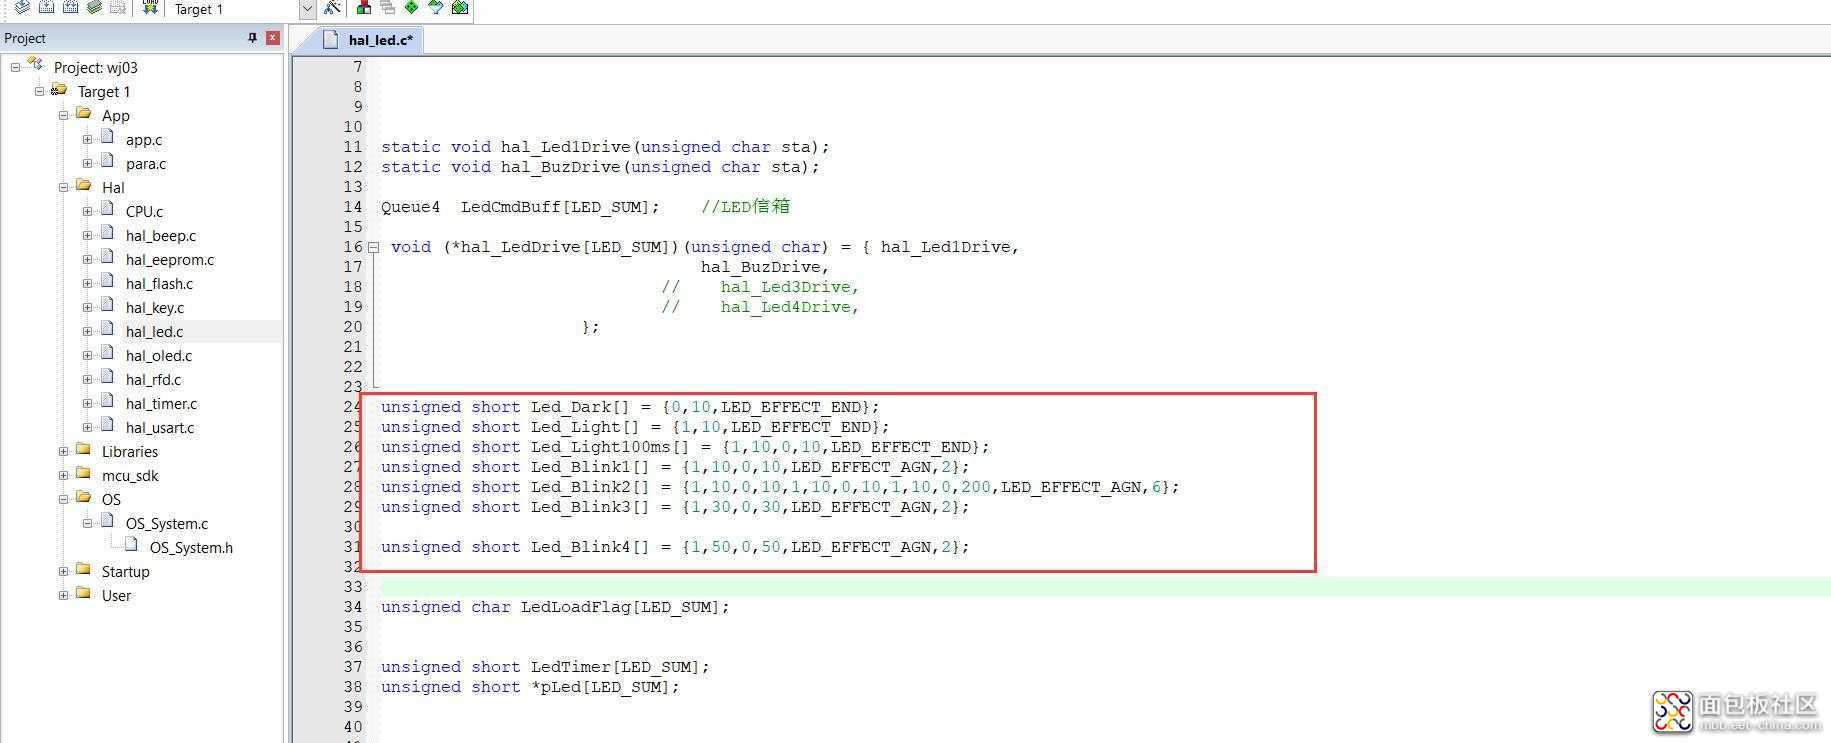Open the Target 1 selection dropdown
The width and height of the screenshot is (1831, 743).
[x=307, y=9]
